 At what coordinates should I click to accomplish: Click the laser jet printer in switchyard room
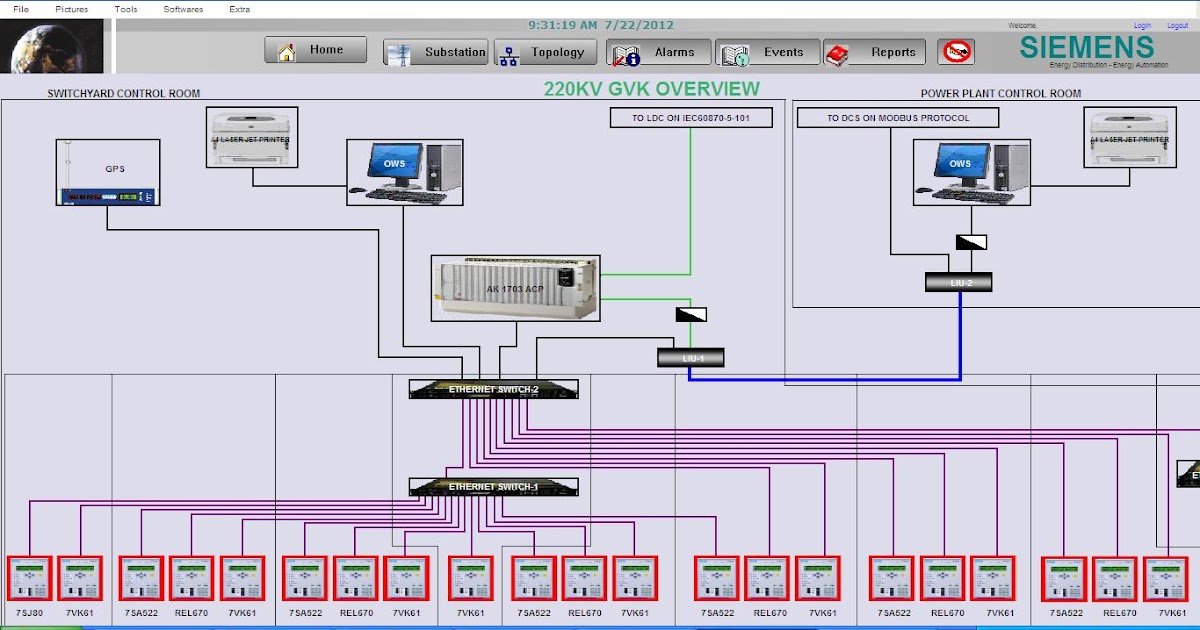coord(250,135)
